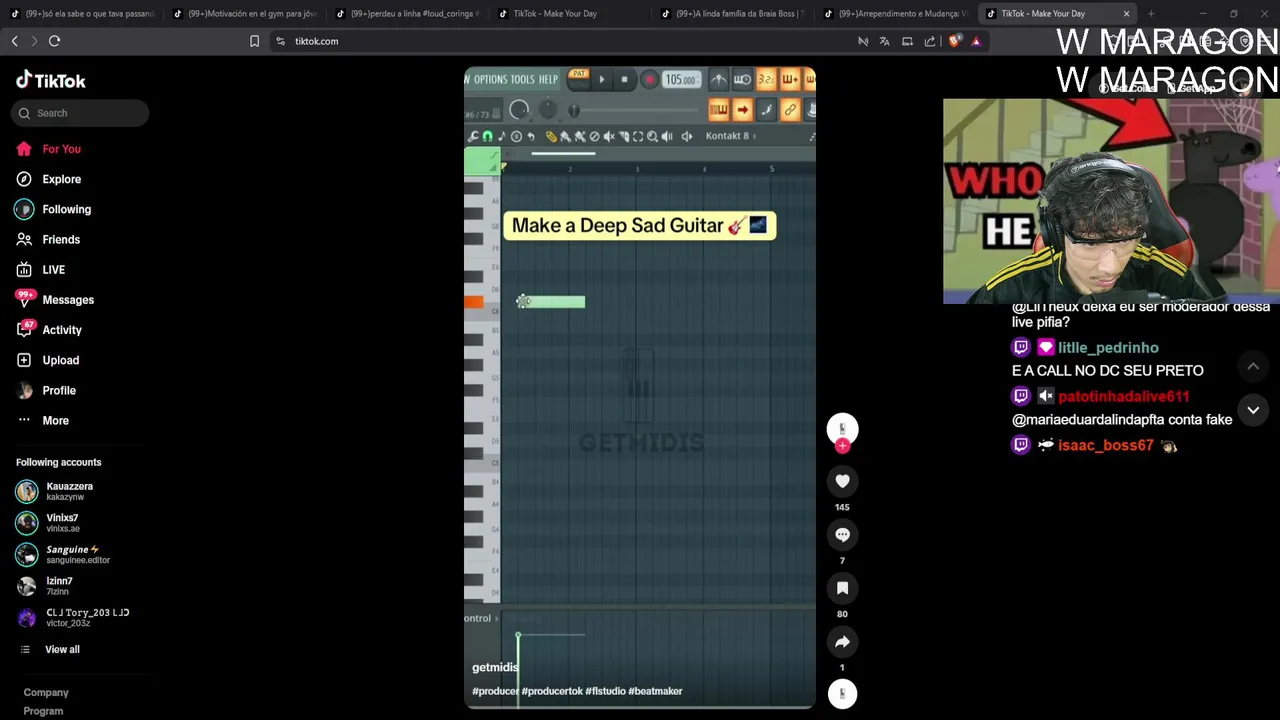Like the video with the heart icon
The height and width of the screenshot is (720, 1280).
coord(842,481)
